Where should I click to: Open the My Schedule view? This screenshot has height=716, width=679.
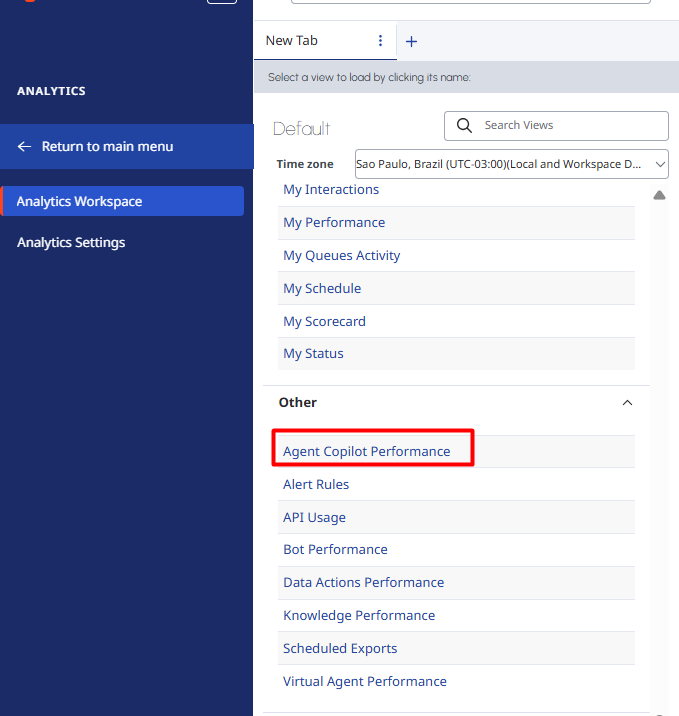[322, 289]
